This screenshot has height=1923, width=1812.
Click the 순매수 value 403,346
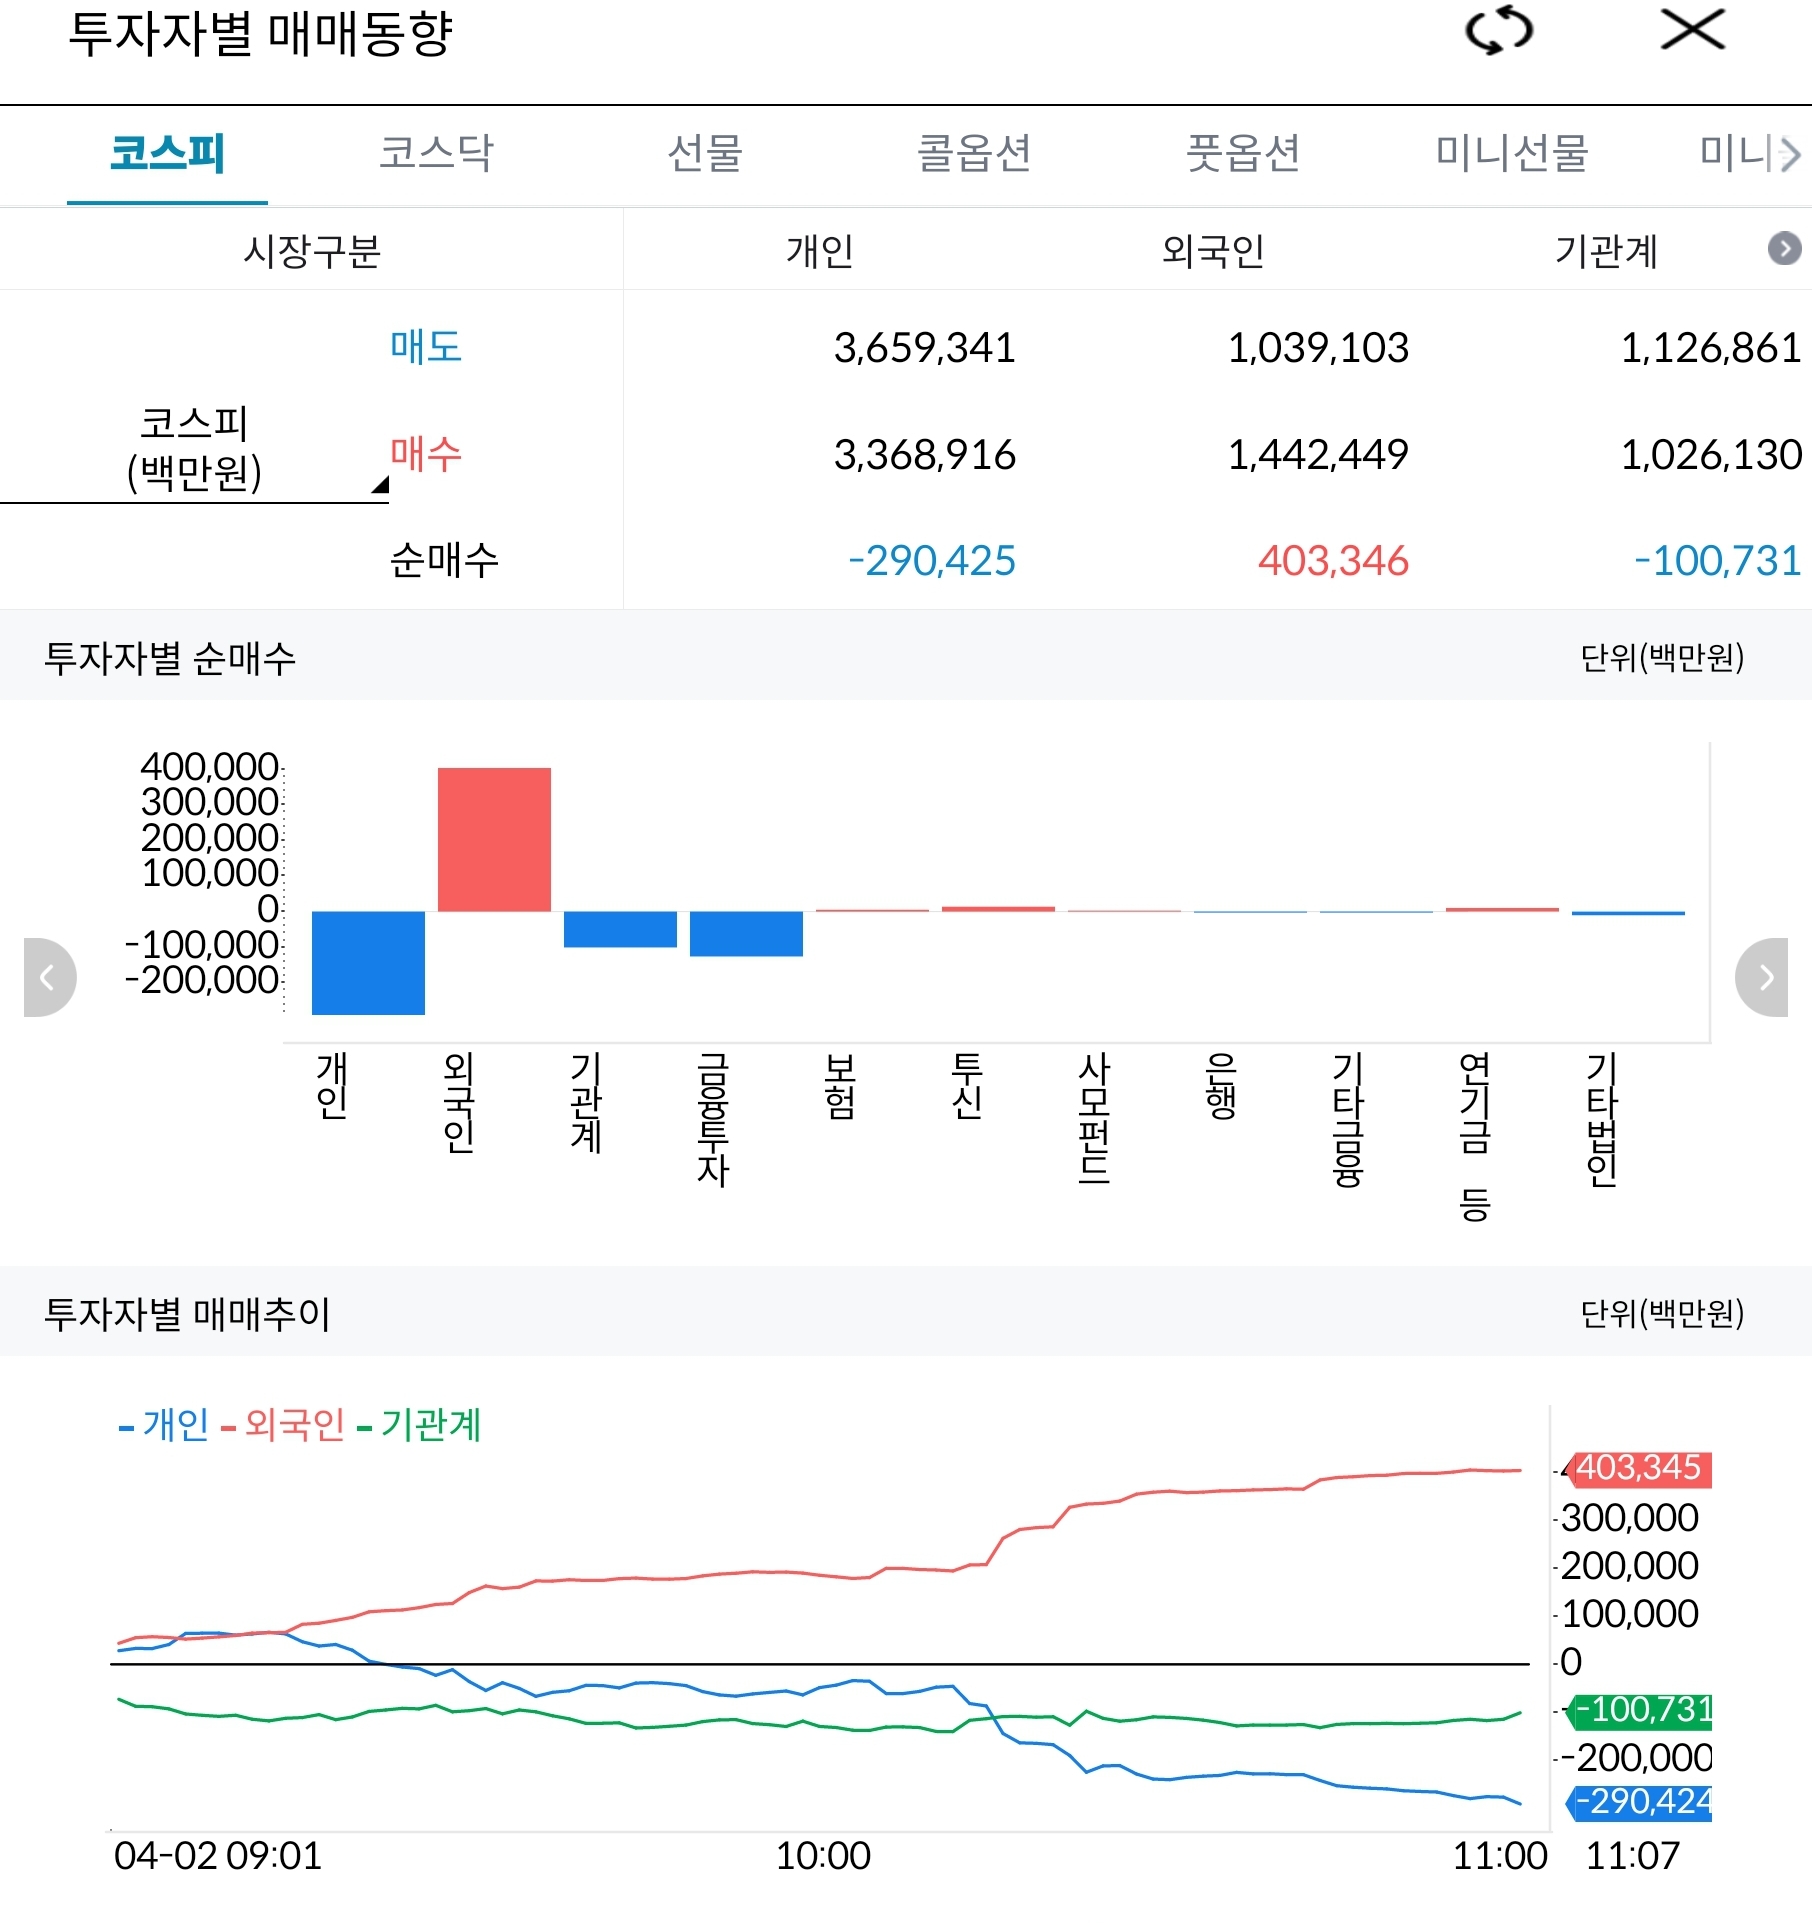1334,562
